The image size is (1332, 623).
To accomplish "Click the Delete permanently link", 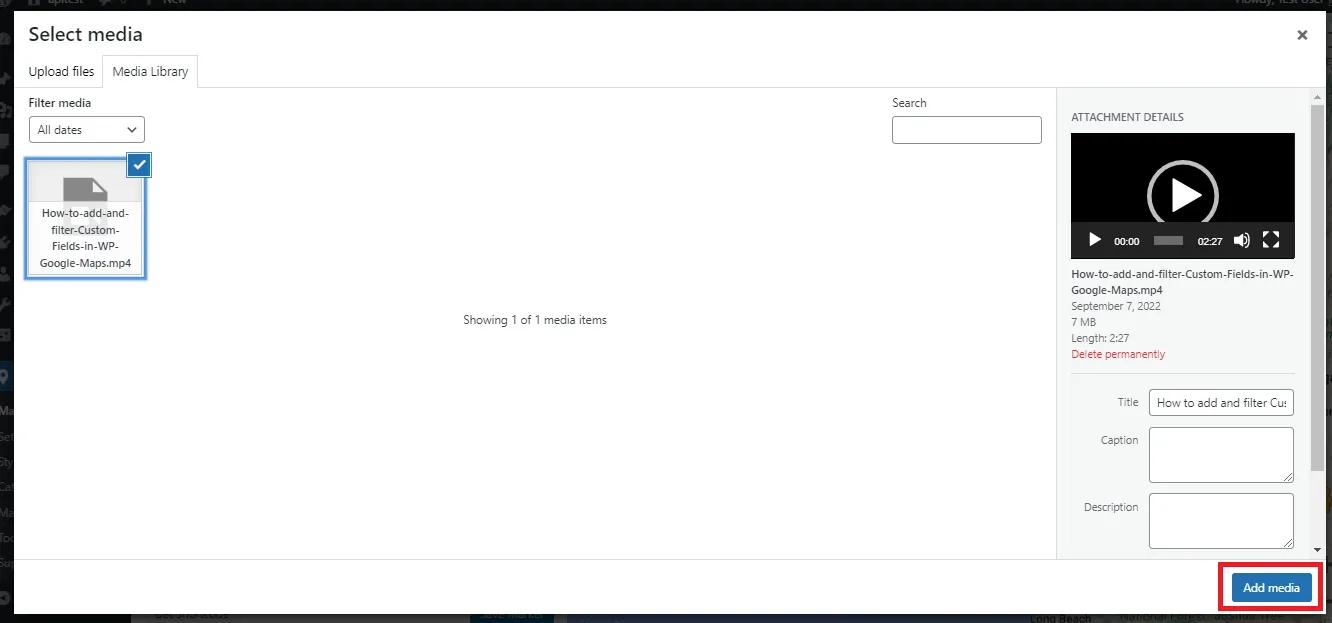I will click(1118, 354).
